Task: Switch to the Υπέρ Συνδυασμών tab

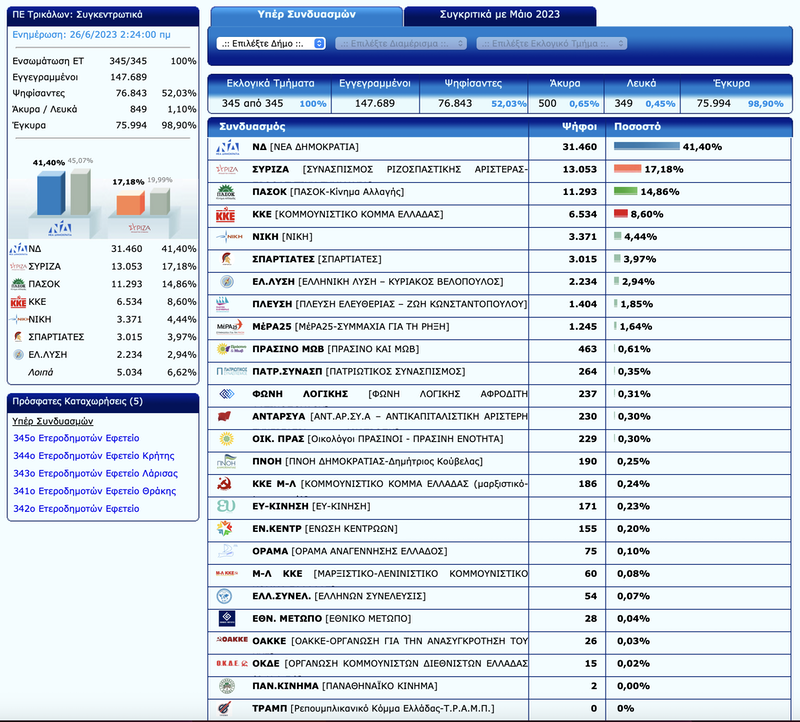Action: pos(307,15)
